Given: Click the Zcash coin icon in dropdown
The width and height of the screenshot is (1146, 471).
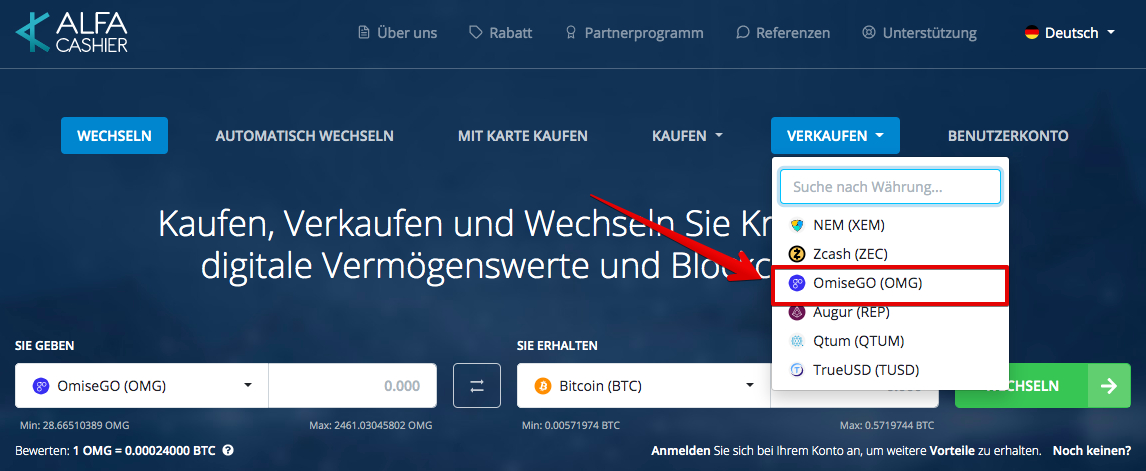Looking at the screenshot, I should point(797,254).
